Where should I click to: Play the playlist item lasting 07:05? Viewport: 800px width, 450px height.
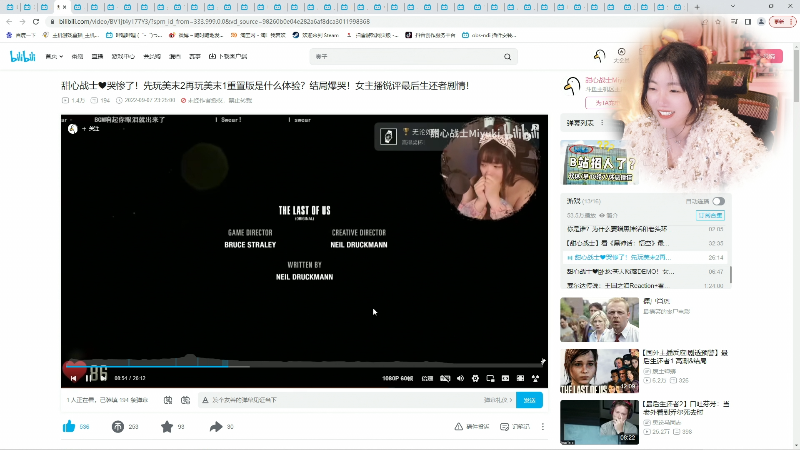645,229
